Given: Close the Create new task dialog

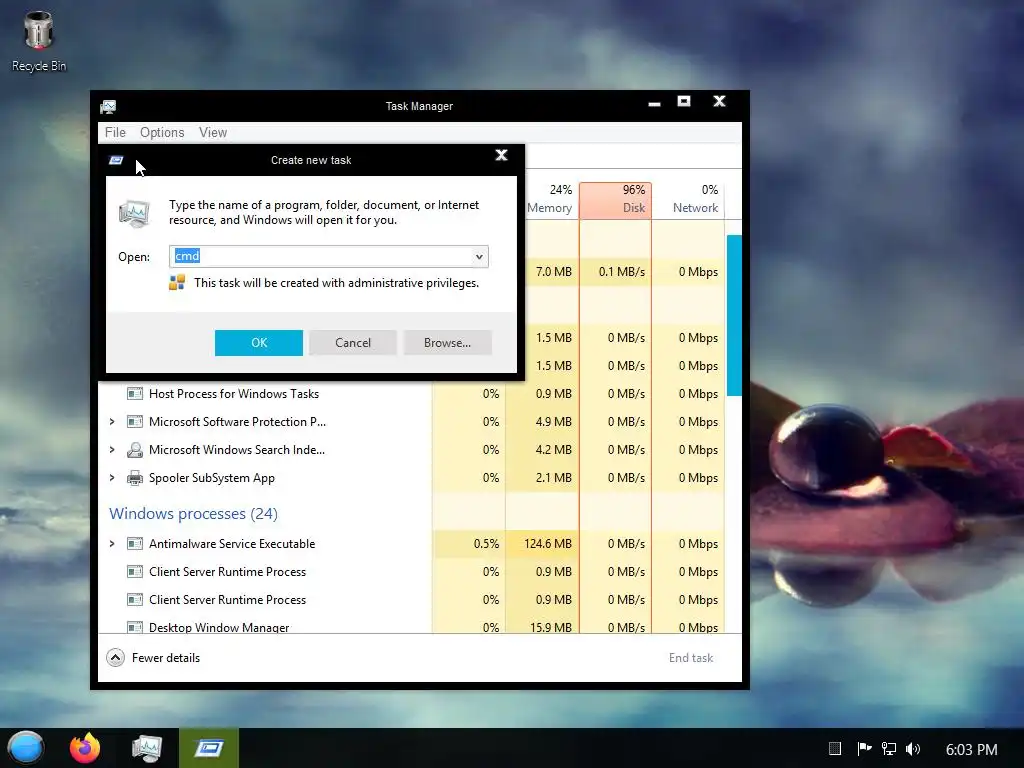Looking at the screenshot, I should (x=502, y=155).
